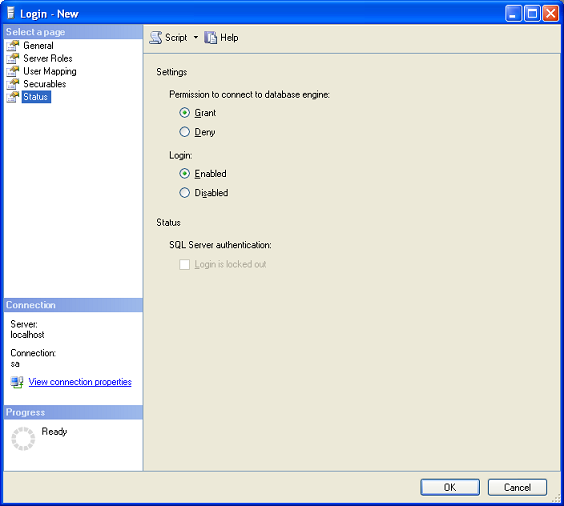Toggle the Login is locked out checkbox

[185, 265]
